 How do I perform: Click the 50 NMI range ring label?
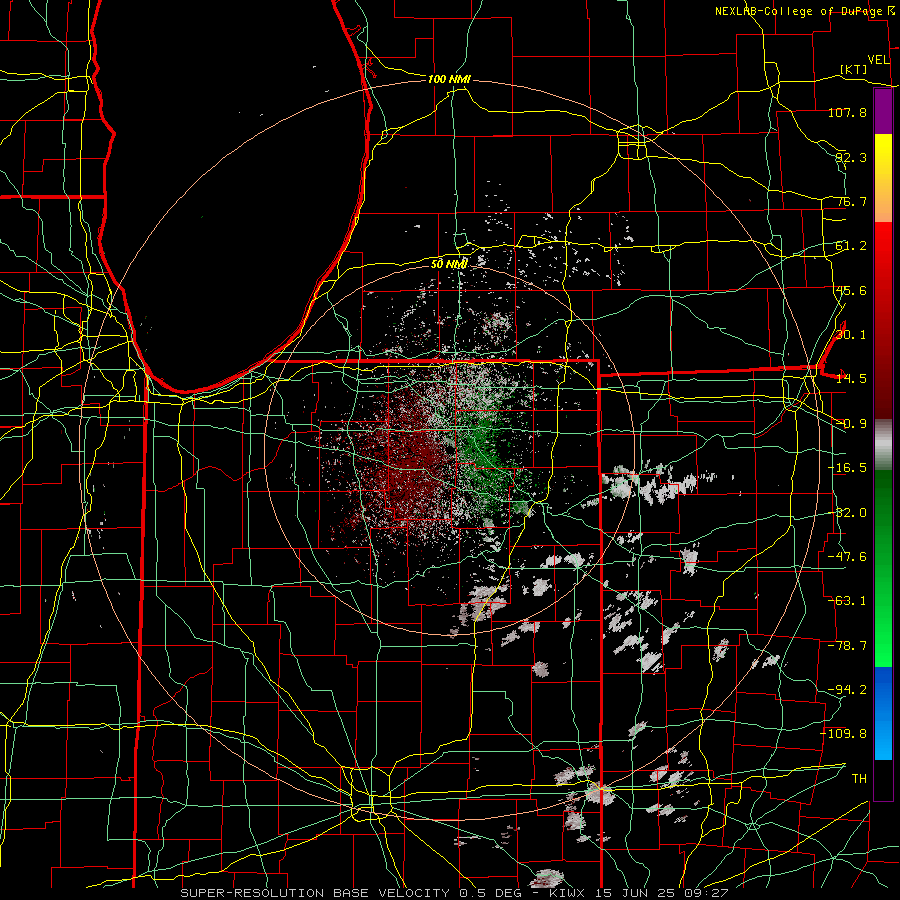pyautogui.click(x=449, y=264)
